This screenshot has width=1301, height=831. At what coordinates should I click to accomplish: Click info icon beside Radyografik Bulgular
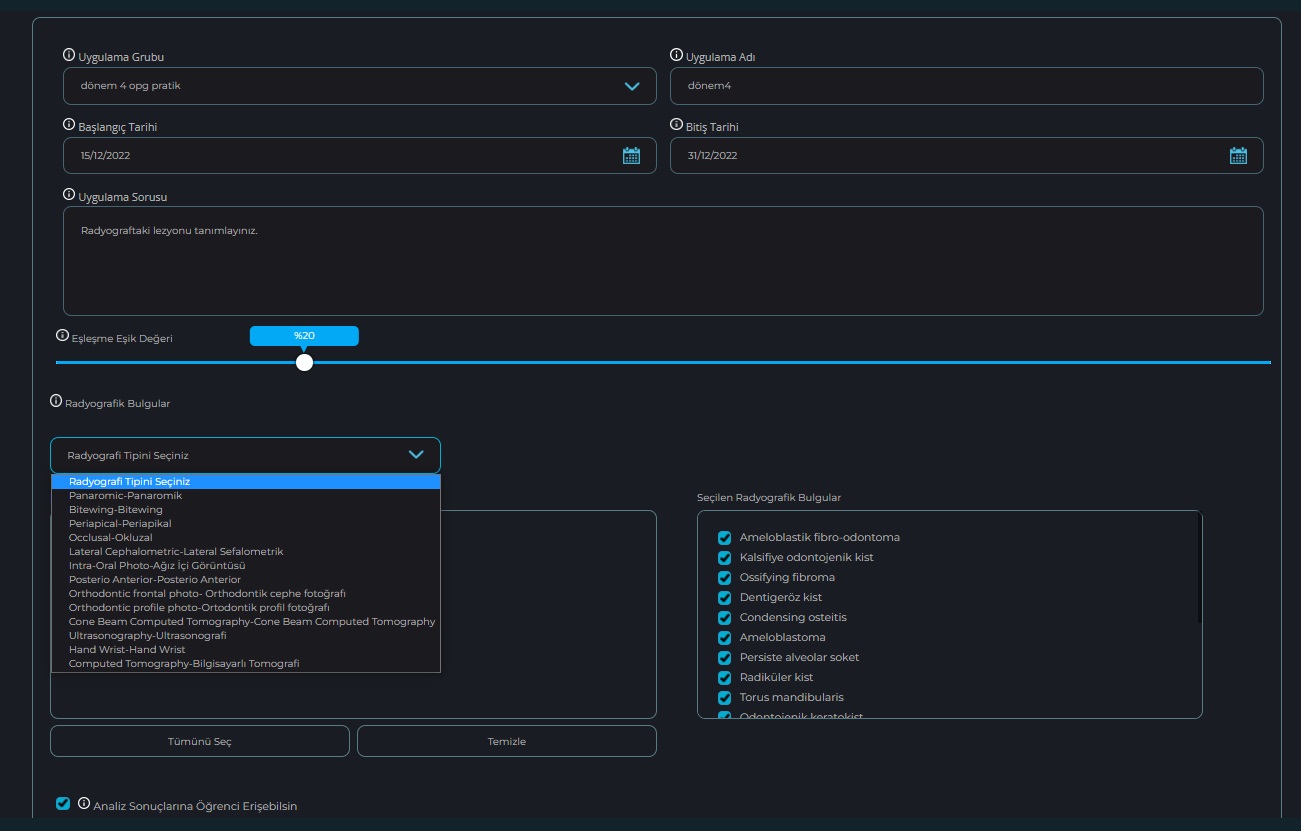(56, 402)
